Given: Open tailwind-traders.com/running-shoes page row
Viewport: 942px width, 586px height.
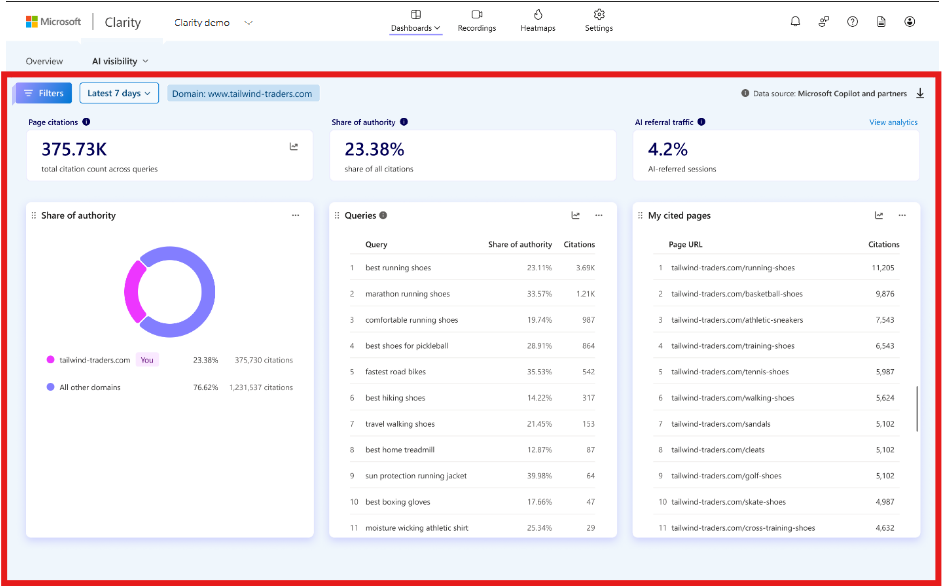Looking at the screenshot, I should [776, 267].
